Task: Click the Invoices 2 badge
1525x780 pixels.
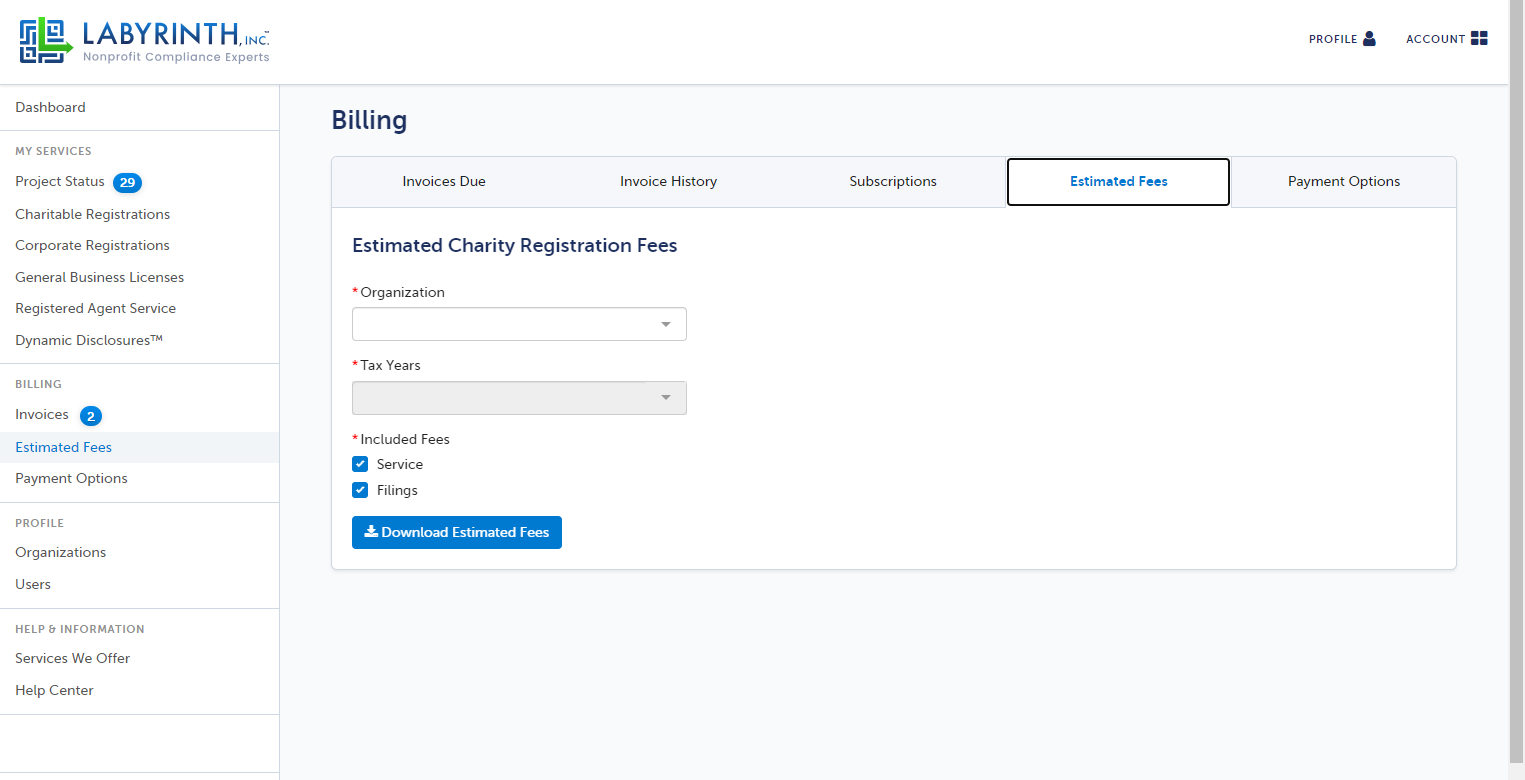Action: click(x=91, y=416)
